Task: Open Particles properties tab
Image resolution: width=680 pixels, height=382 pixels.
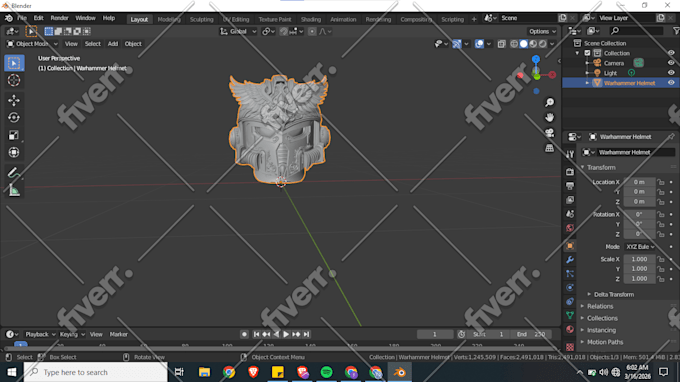Action: tap(570, 274)
